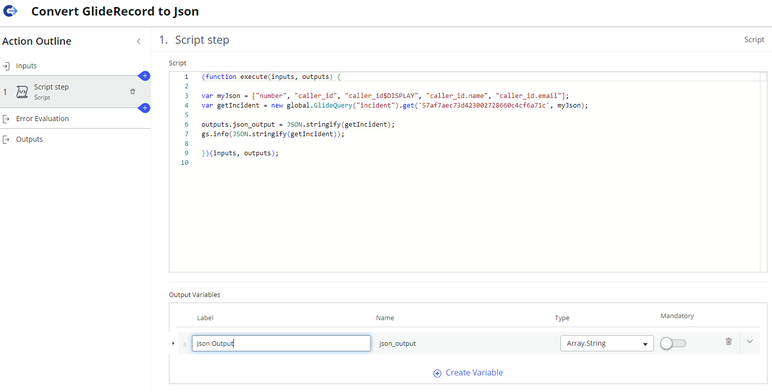Delete Script step using its trash icon
This screenshot has width=772, height=392.
pyautogui.click(x=132, y=92)
